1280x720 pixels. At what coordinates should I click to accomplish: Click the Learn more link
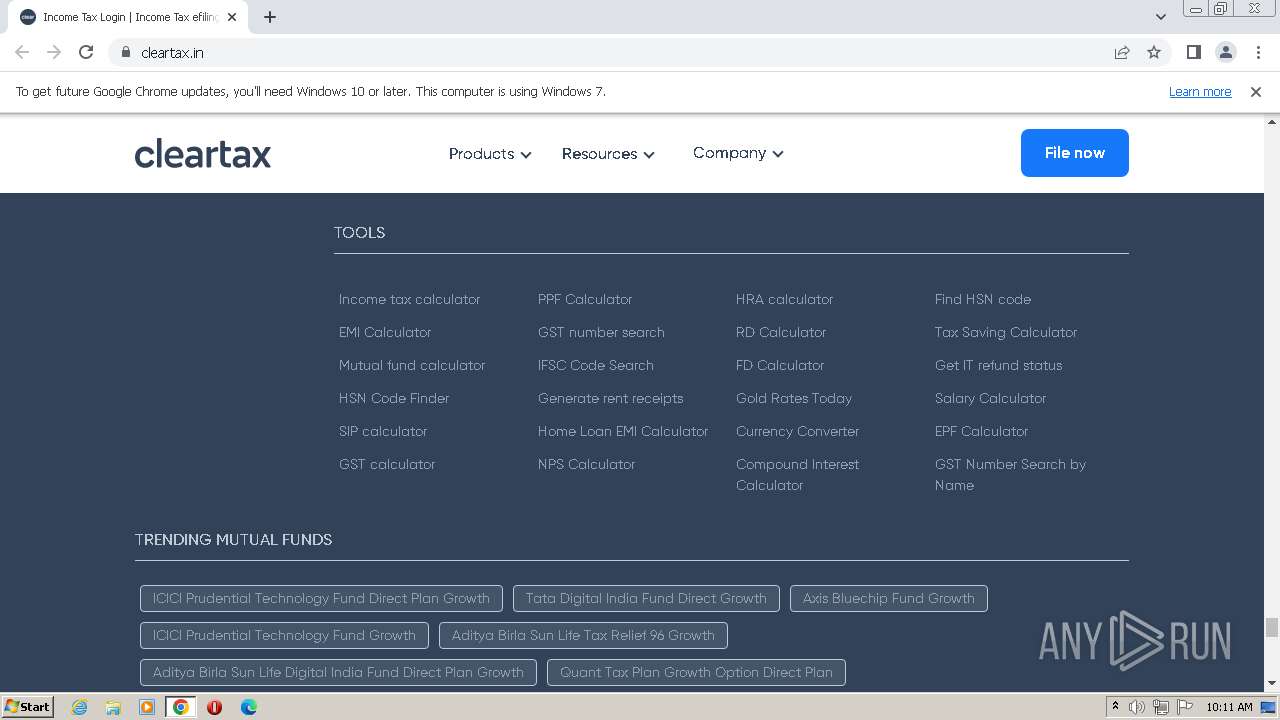coord(1200,91)
